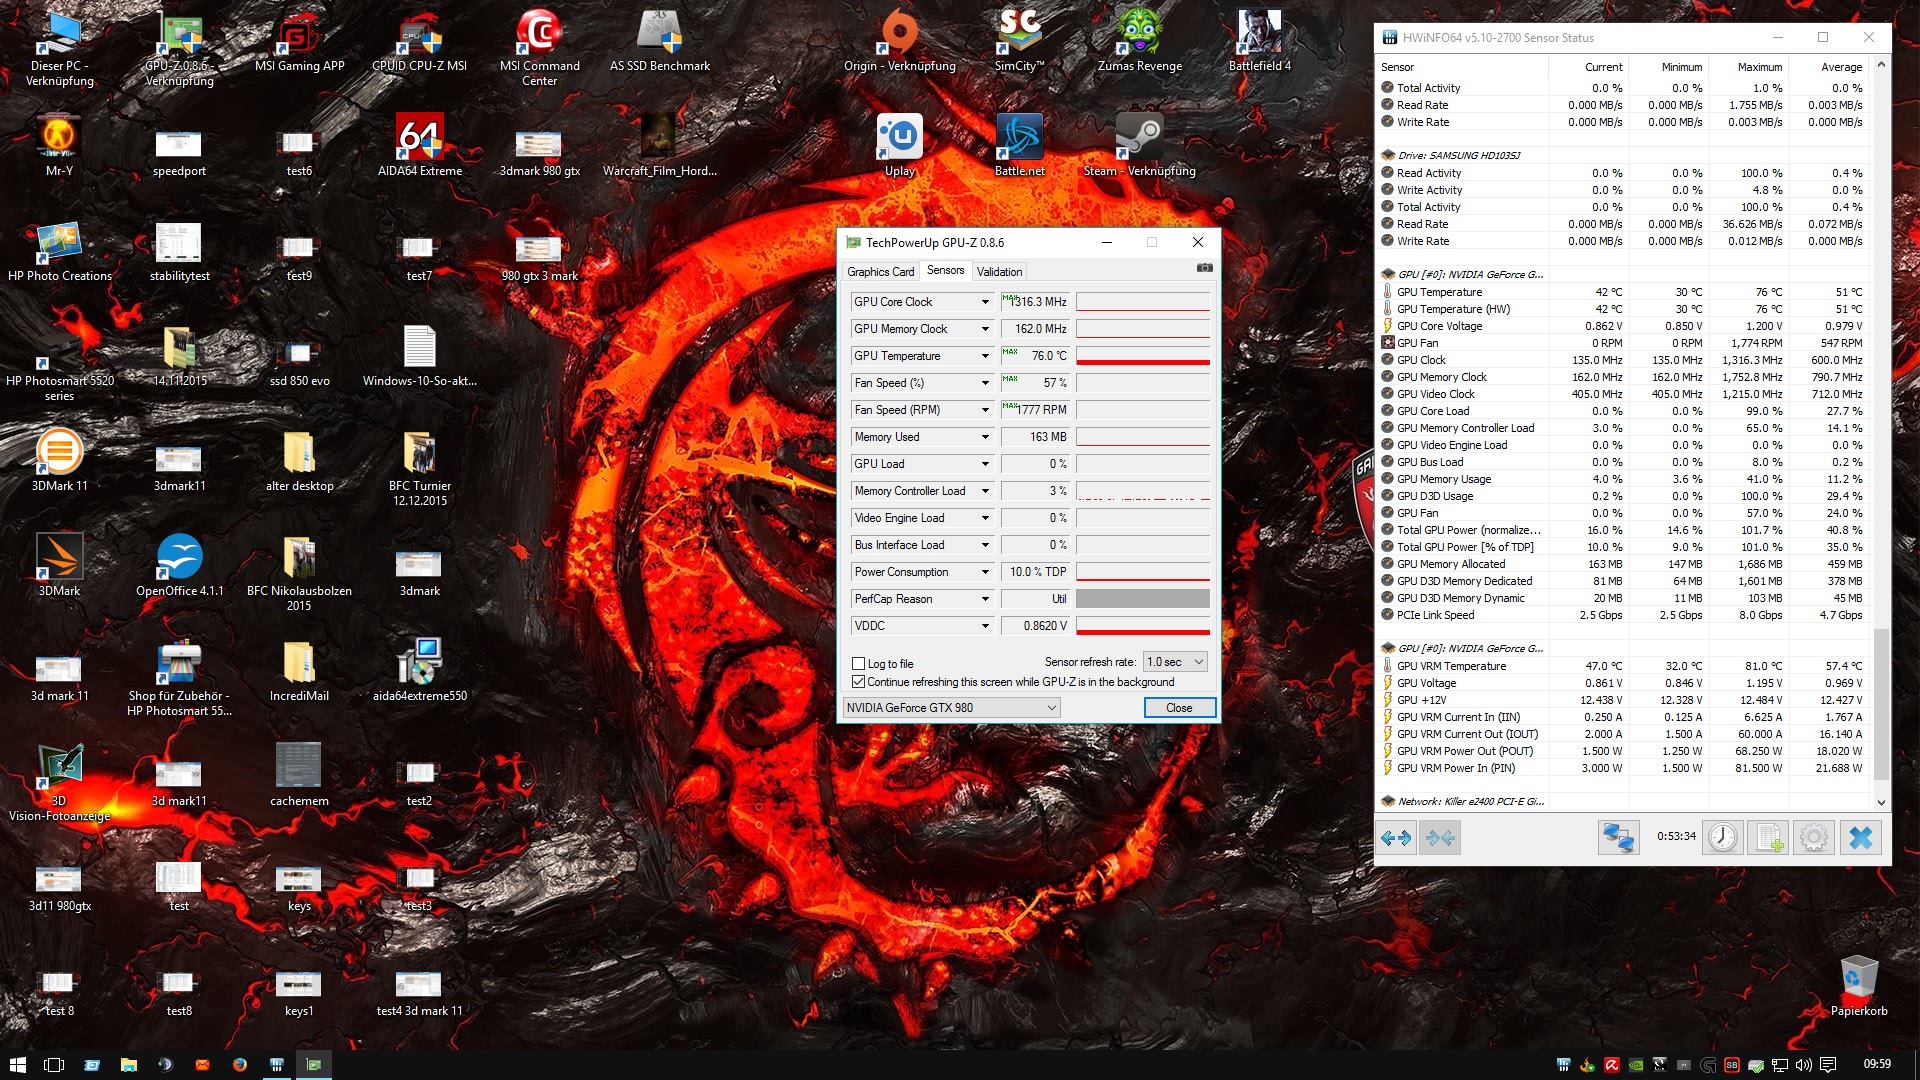Viewport: 1920px width, 1080px height.
Task: Switch to the Validation tab
Action: pyautogui.click(x=999, y=272)
